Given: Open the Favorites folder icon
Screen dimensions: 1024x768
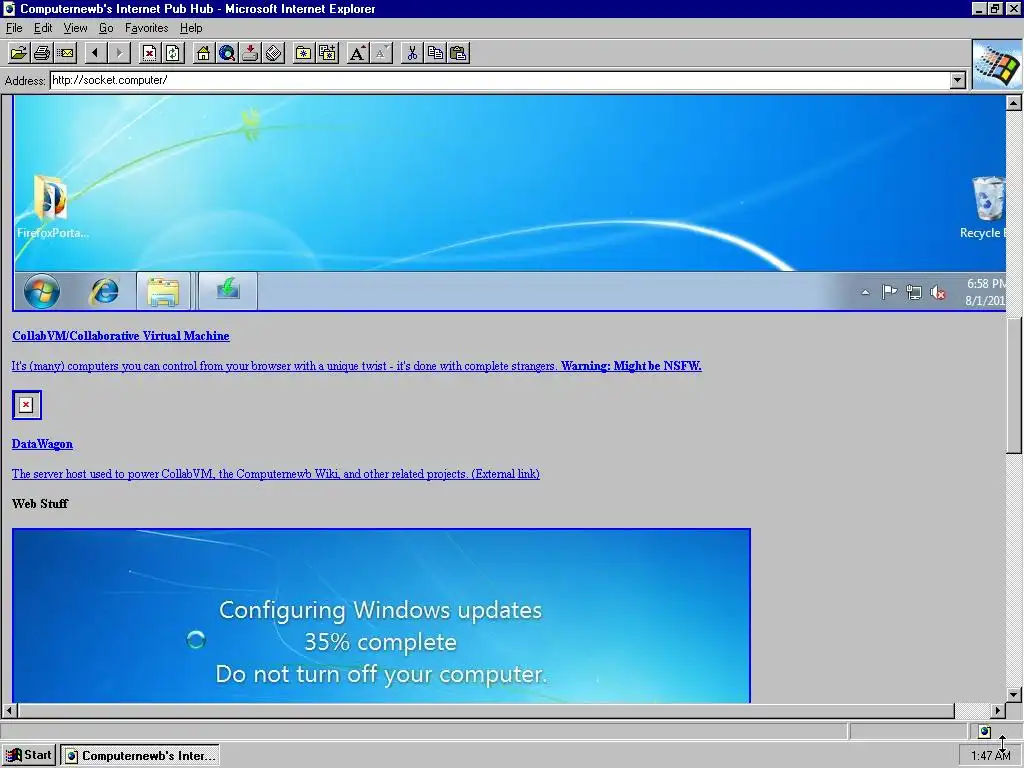Looking at the screenshot, I should coord(304,54).
